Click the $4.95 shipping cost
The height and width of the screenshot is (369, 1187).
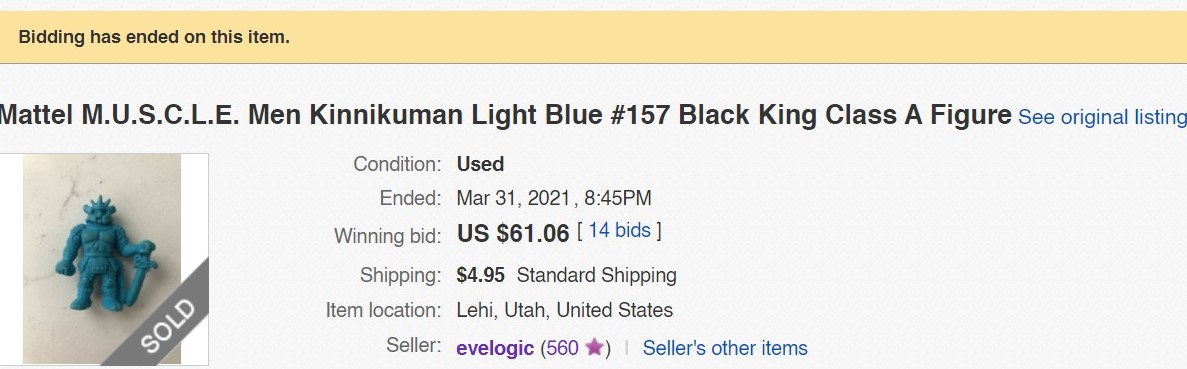point(481,274)
